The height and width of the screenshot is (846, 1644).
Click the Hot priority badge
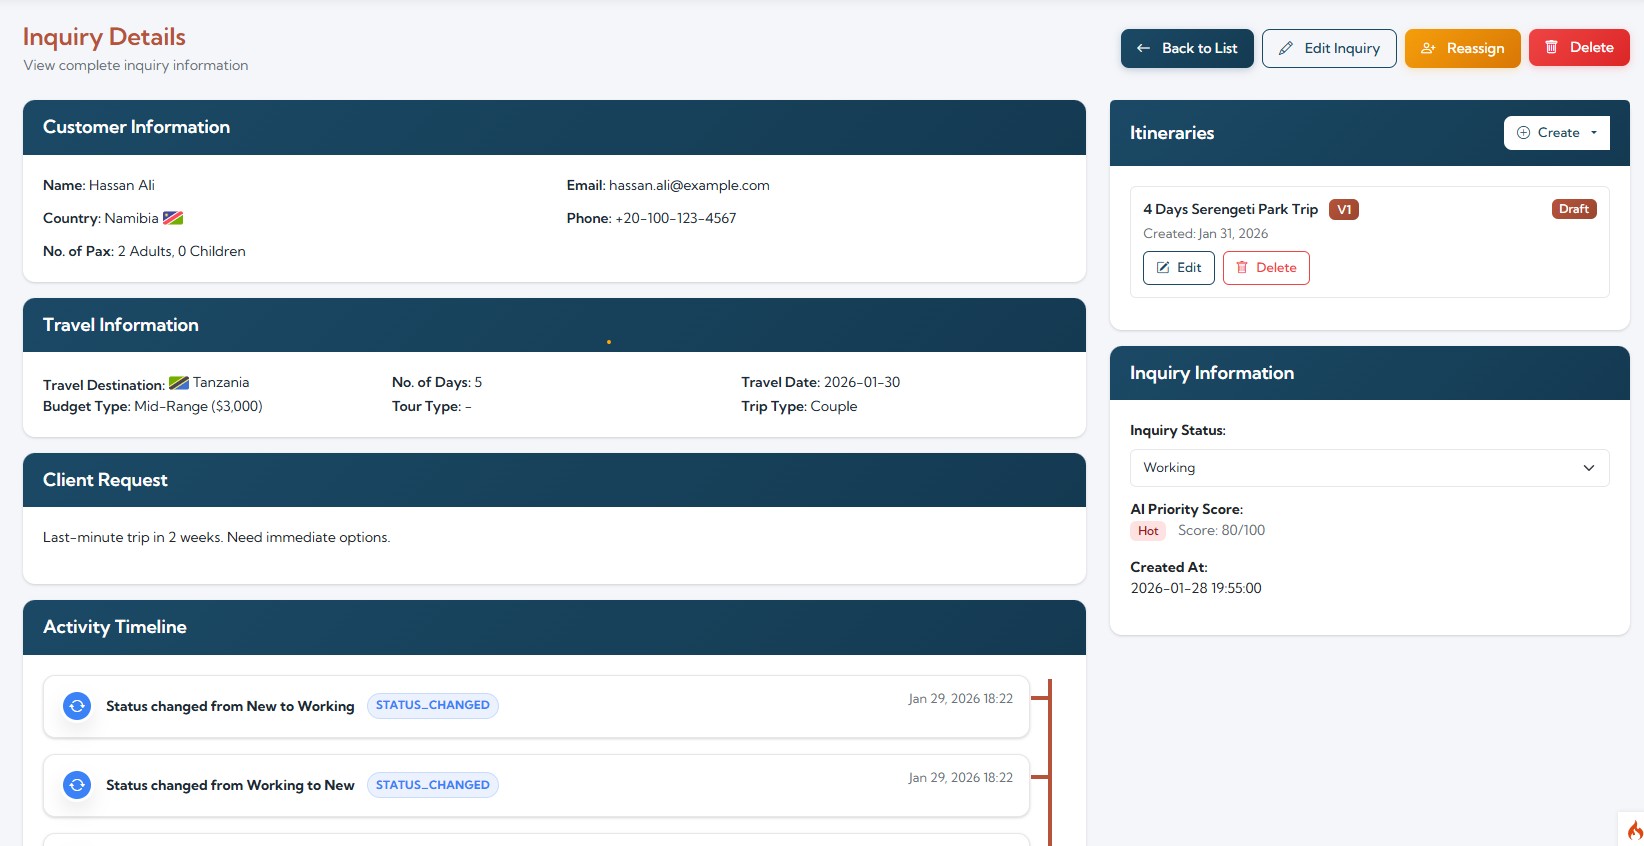1148,531
